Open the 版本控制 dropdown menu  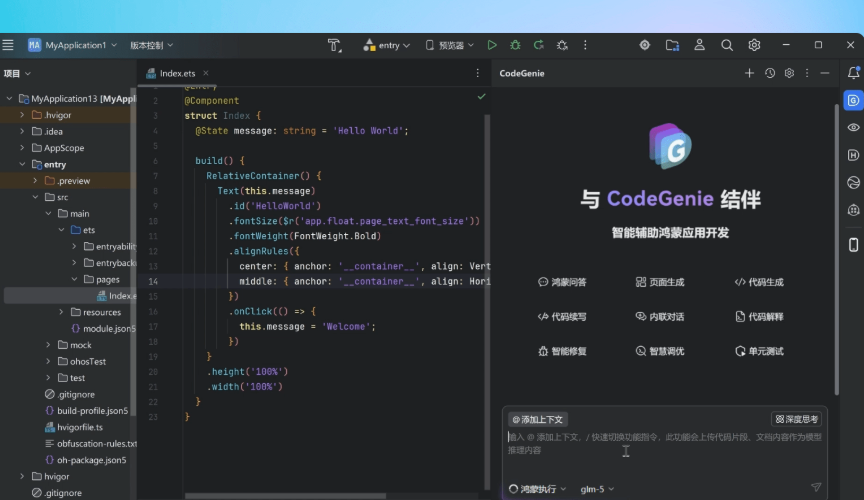point(152,45)
